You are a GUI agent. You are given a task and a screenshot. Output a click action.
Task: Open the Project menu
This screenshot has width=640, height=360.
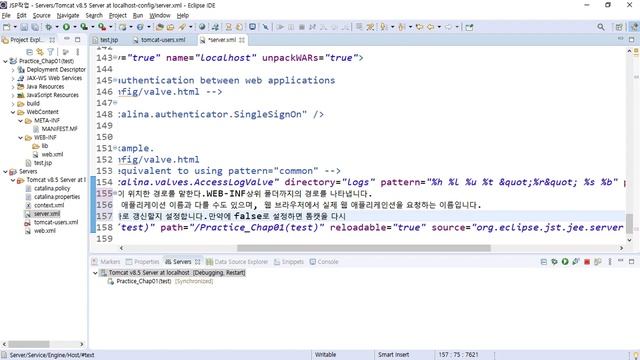(118, 16)
